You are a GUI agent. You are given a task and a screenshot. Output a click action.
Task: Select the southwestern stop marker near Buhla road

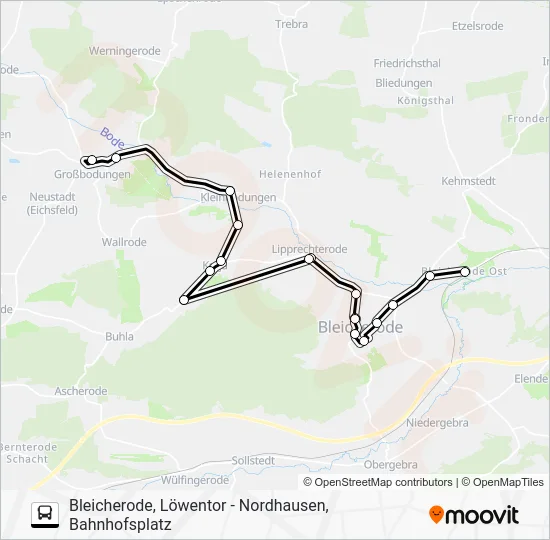click(x=184, y=300)
